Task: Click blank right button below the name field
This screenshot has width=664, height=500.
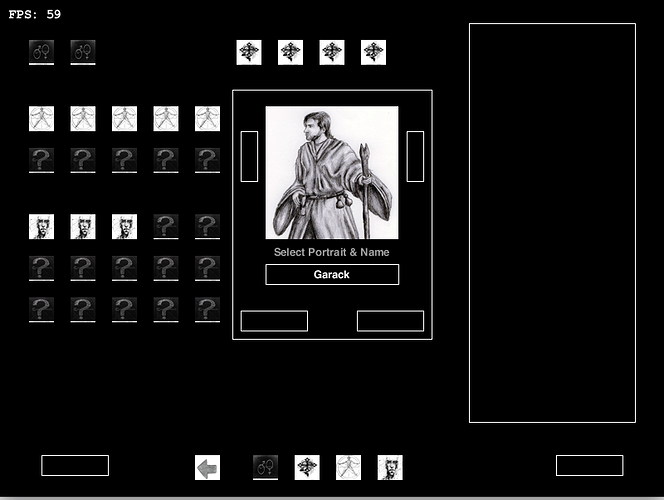Action: (x=390, y=321)
